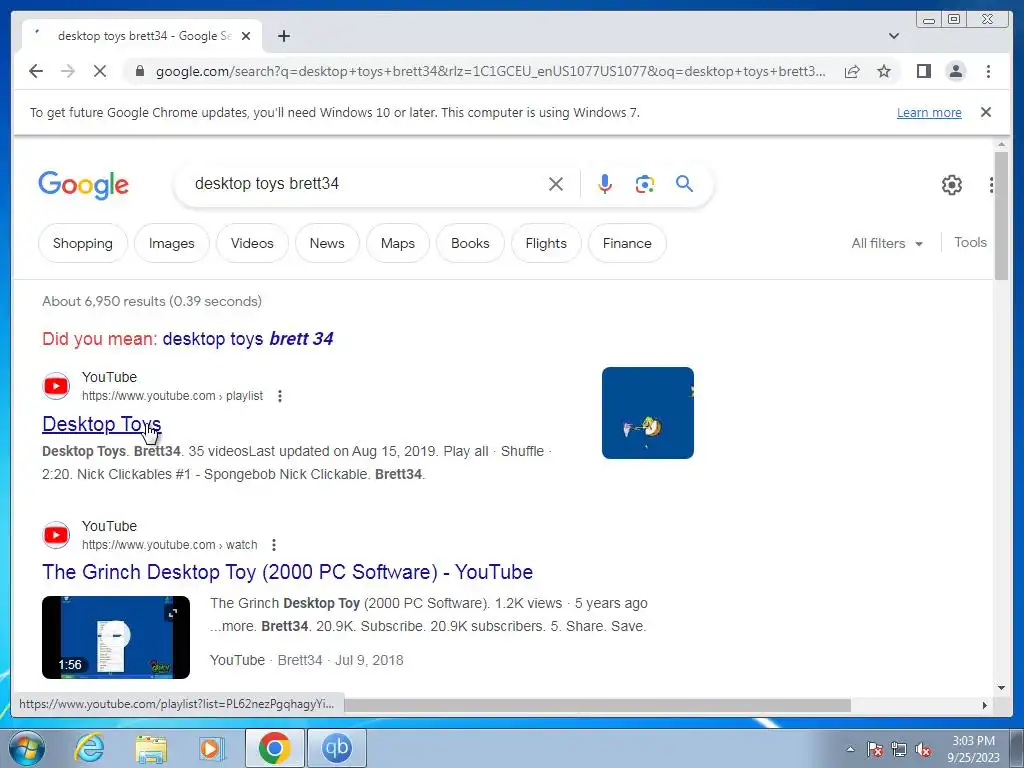
Task: Go back to the previous page
Action: pos(36,71)
